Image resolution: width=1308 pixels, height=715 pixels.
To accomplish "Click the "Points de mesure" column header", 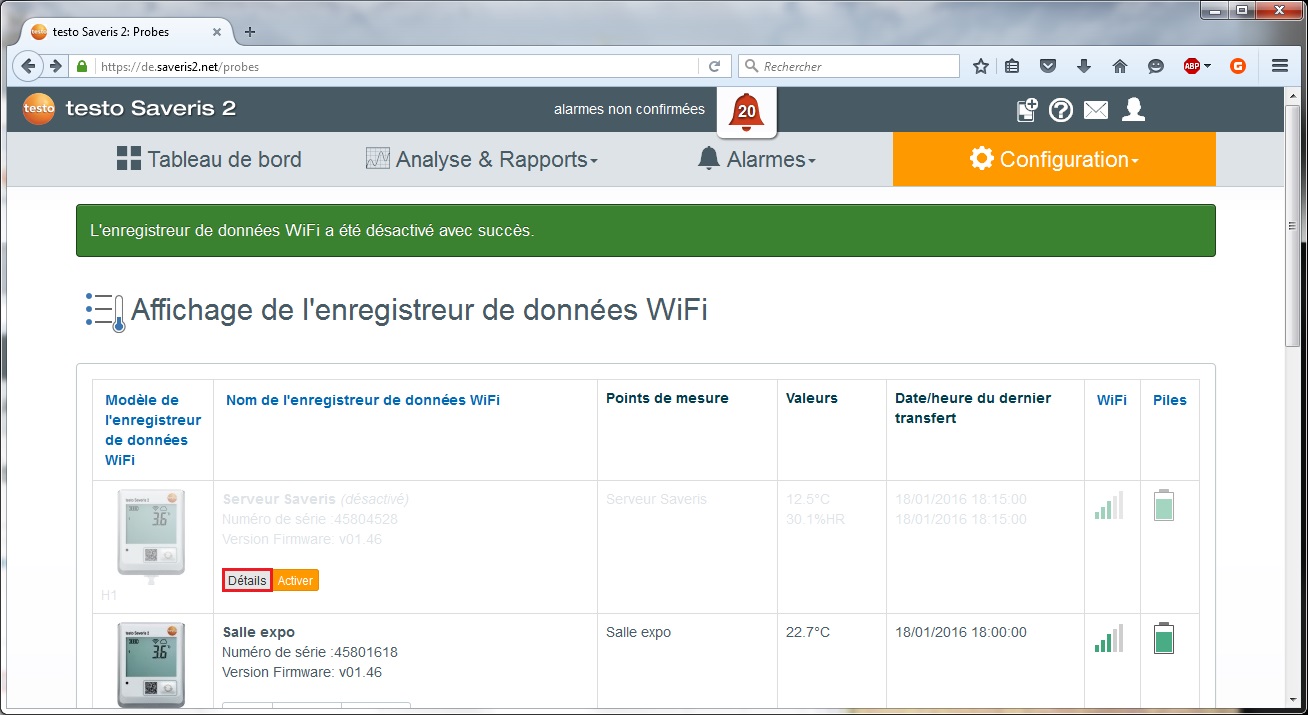I will (667, 398).
